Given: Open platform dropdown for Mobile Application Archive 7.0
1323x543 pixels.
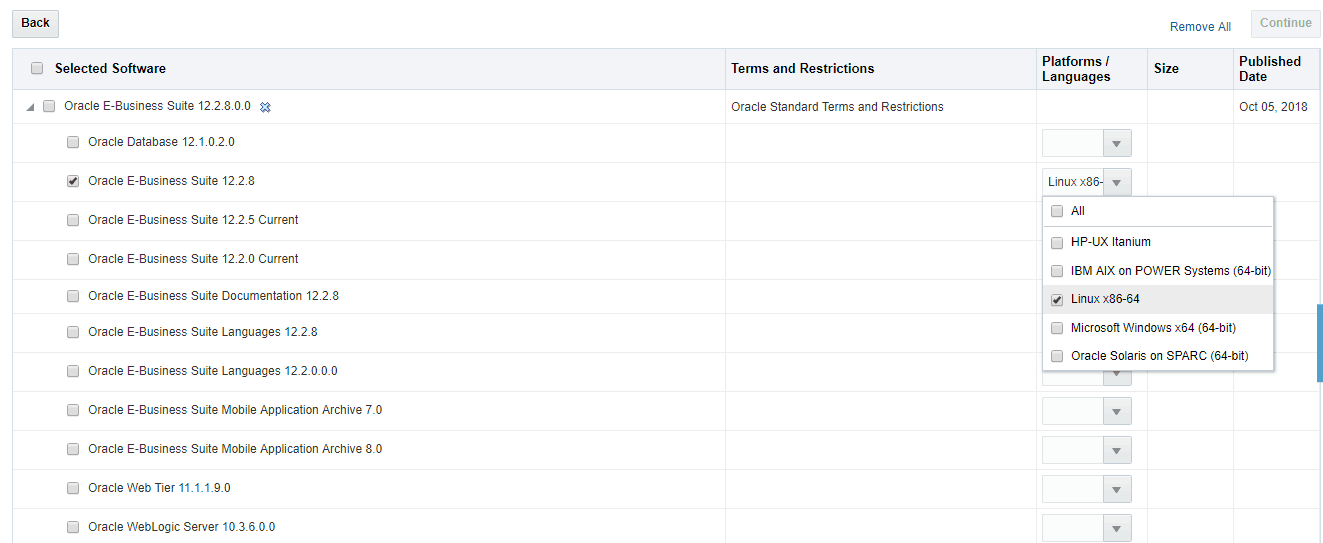Looking at the screenshot, I should tap(1117, 411).
